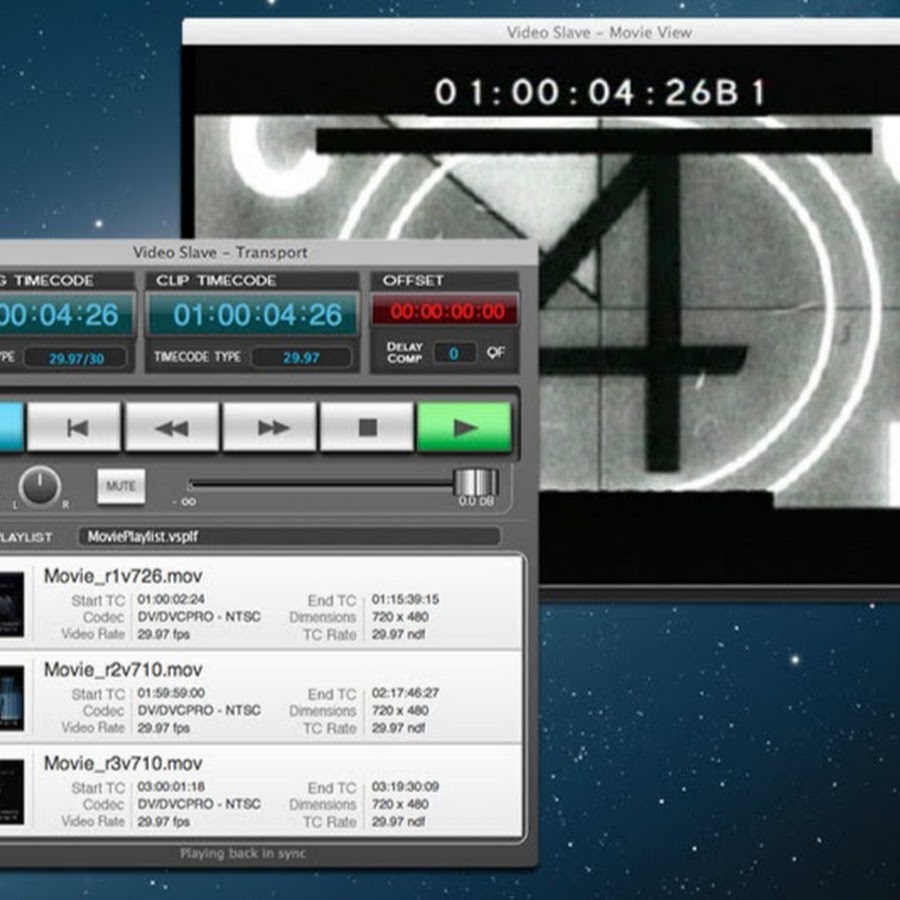The width and height of the screenshot is (900, 900).
Task: Toggle the MUTE button
Action: pos(121,487)
